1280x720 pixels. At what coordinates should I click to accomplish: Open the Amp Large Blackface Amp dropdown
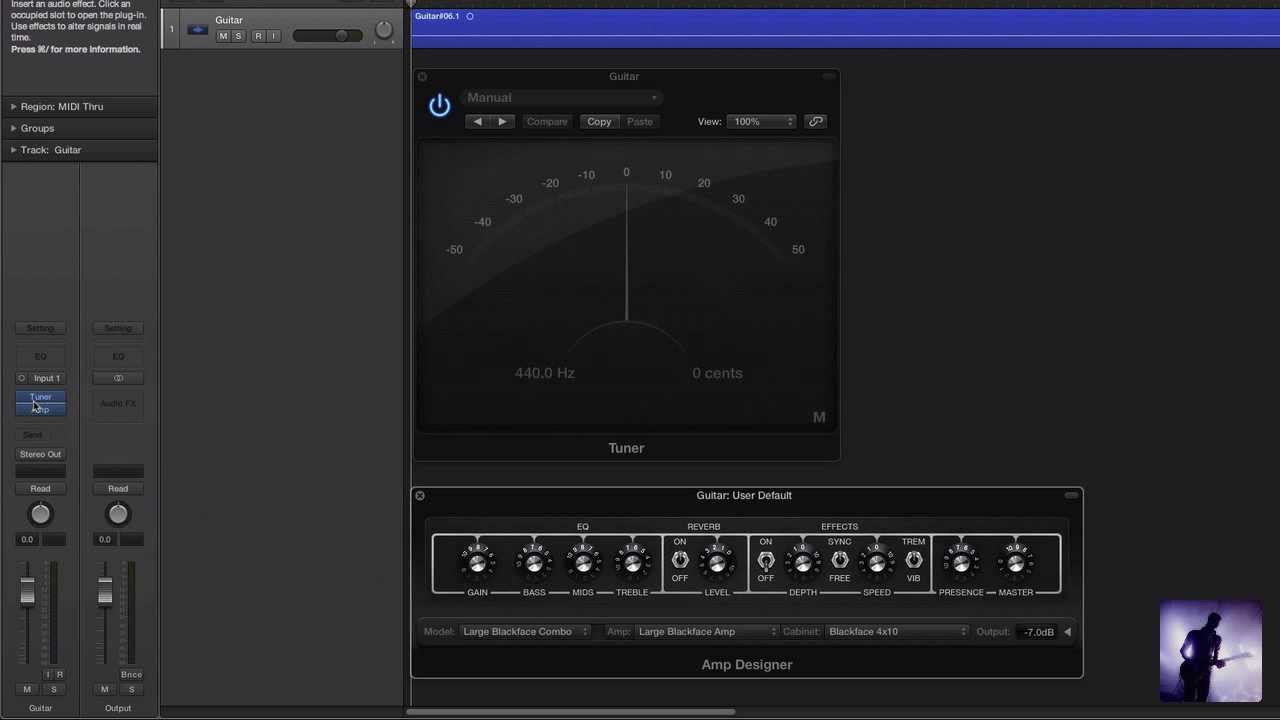[x=707, y=632]
